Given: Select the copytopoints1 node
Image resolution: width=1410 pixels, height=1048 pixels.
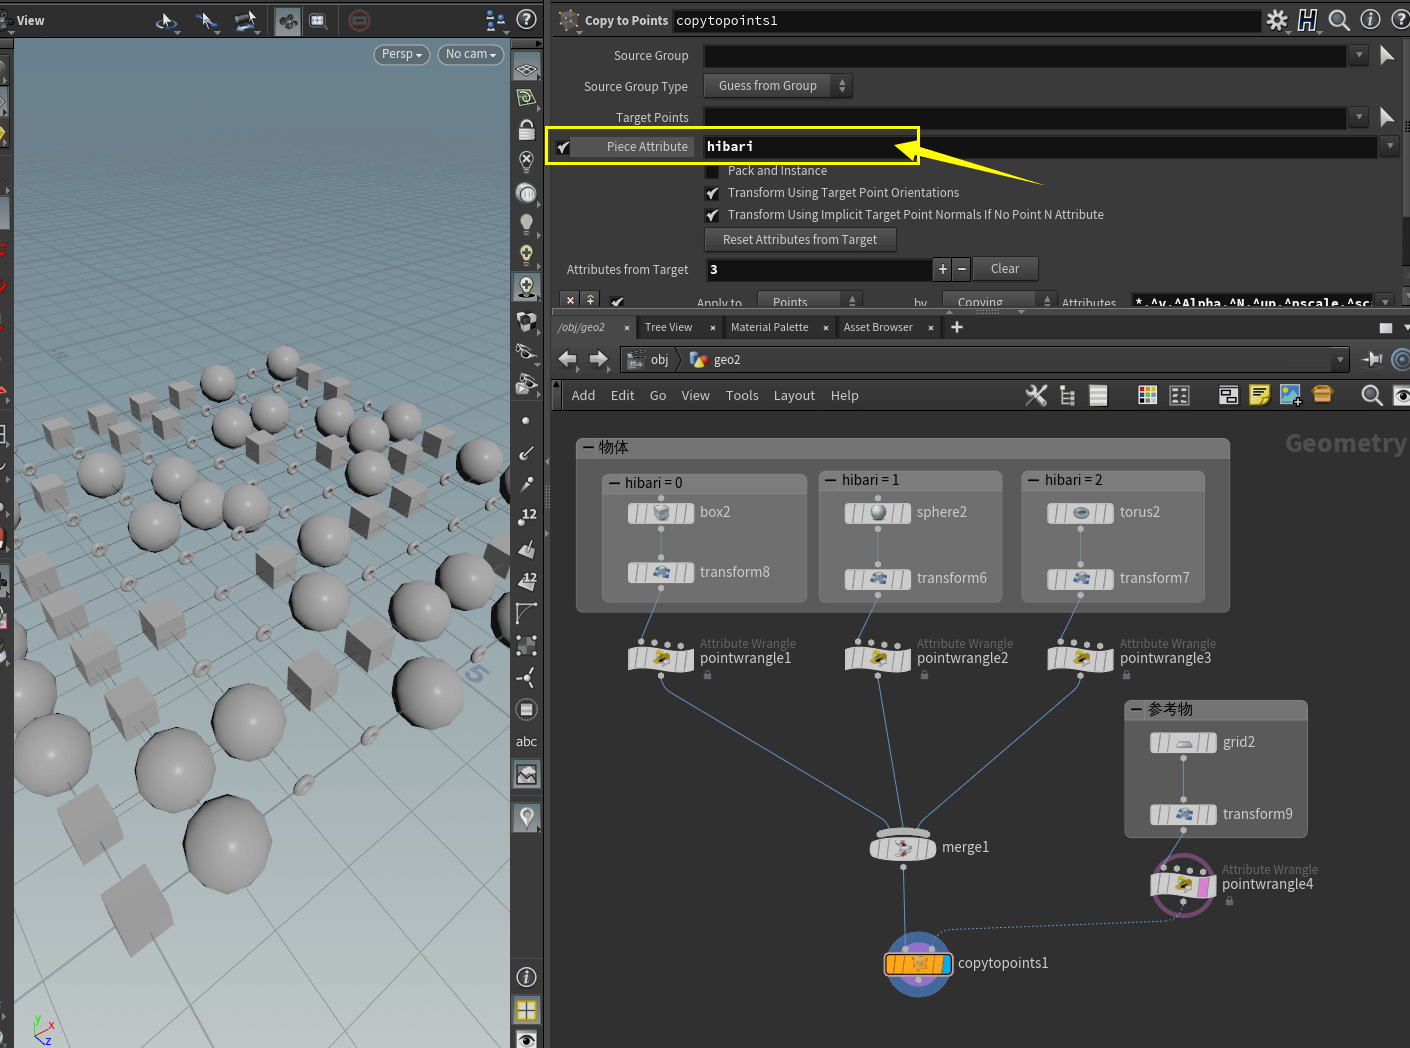Looking at the screenshot, I should (x=918, y=964).
